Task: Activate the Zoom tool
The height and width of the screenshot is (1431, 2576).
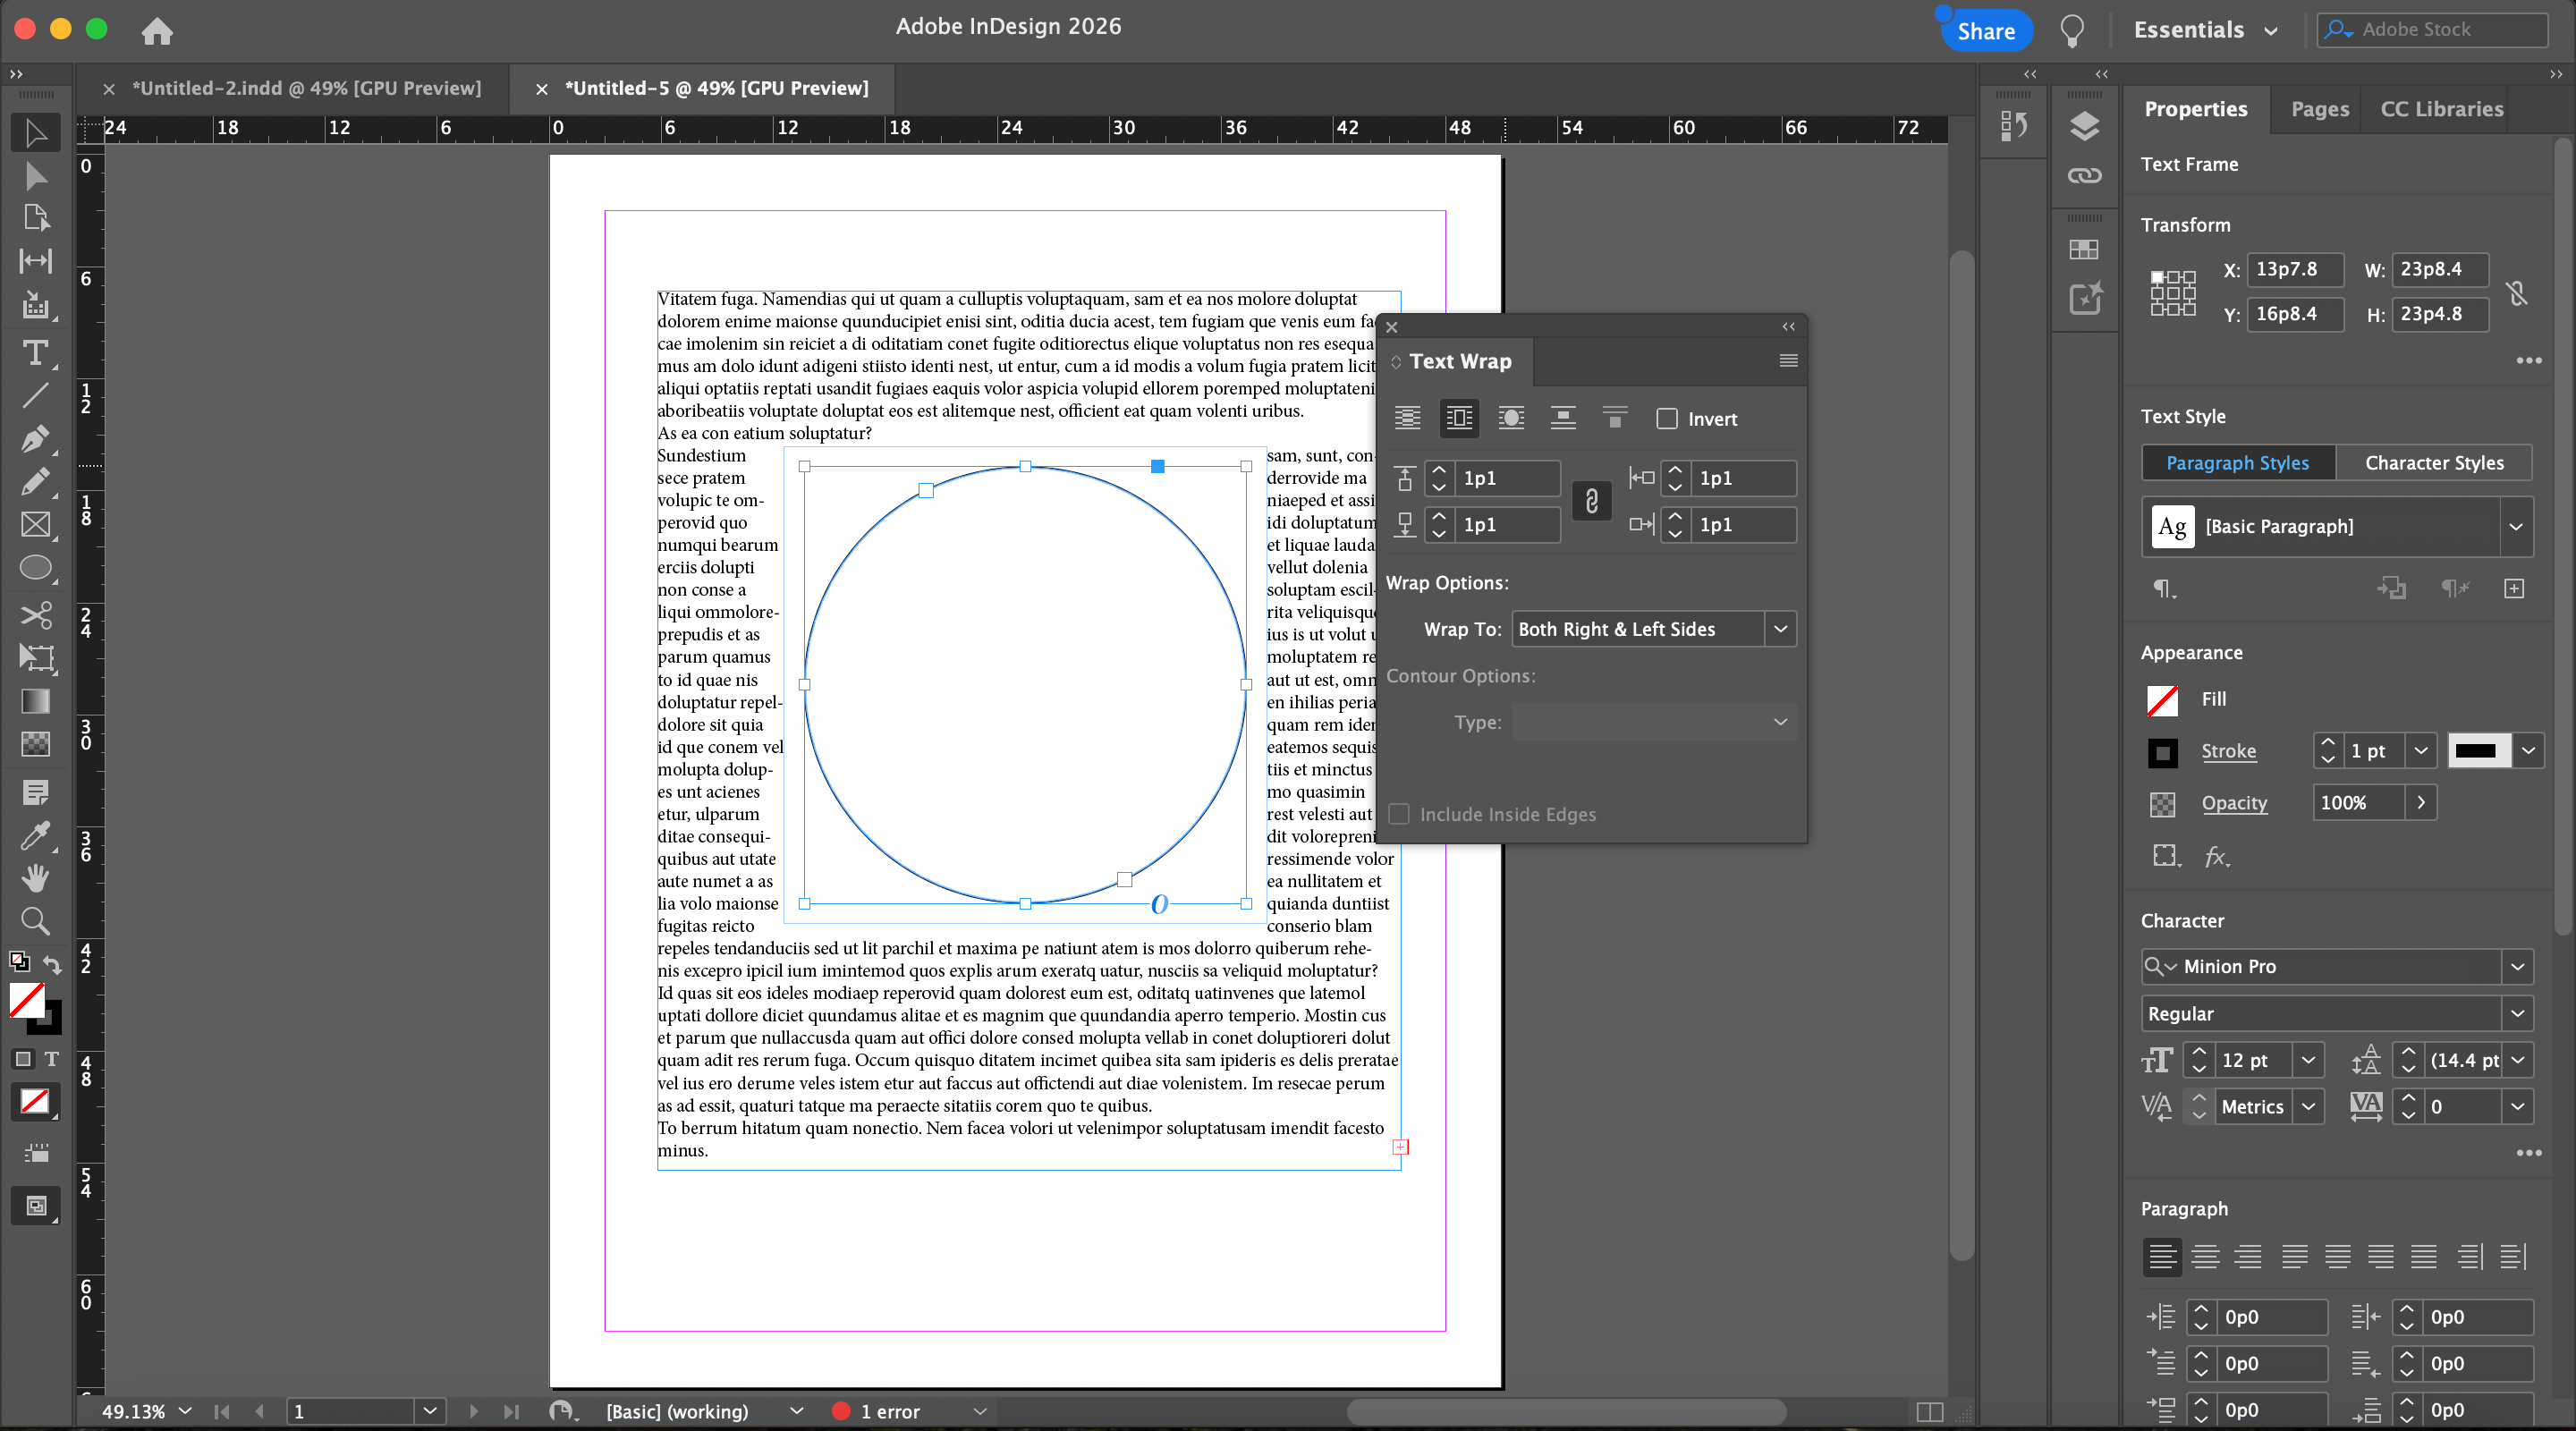Action: point(35,920)
